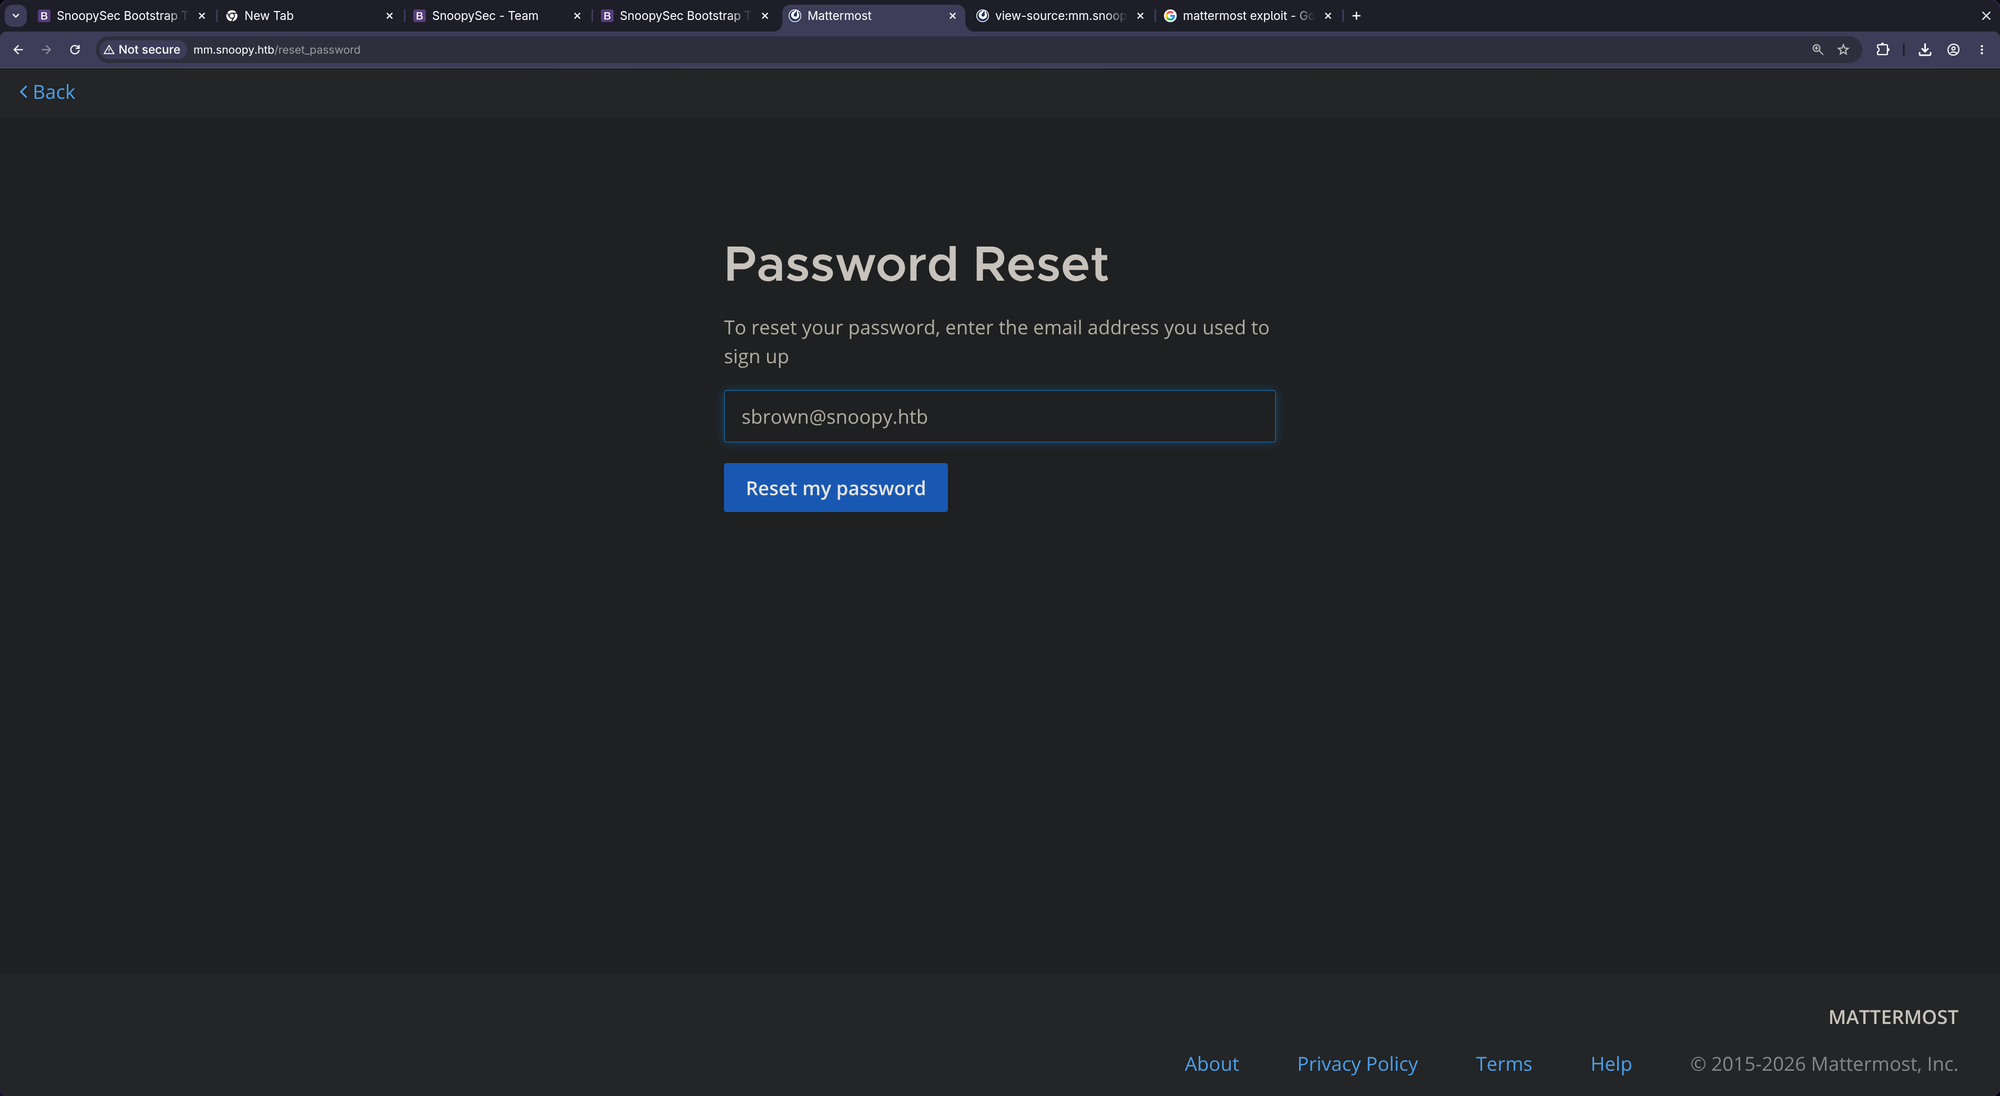Click the address bar URL mm.snoopy.htb/reset_password

click(x=277, y=50)
